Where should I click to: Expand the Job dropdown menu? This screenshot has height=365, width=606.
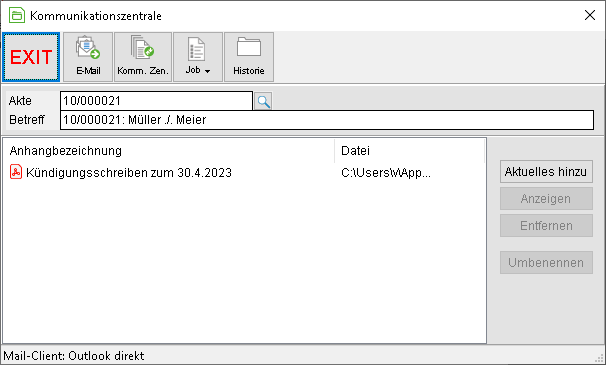coord(198,57)
